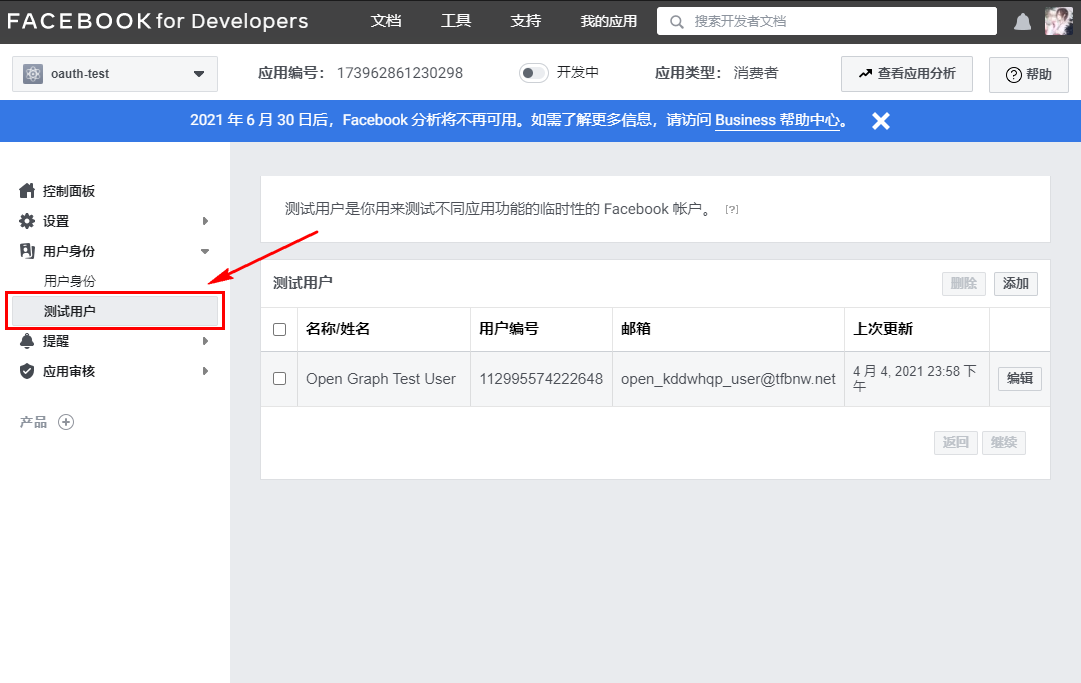The image size is (1081, 683).
Task: Expand the 应用审核 submenu arrow
Action: [205, 371]
